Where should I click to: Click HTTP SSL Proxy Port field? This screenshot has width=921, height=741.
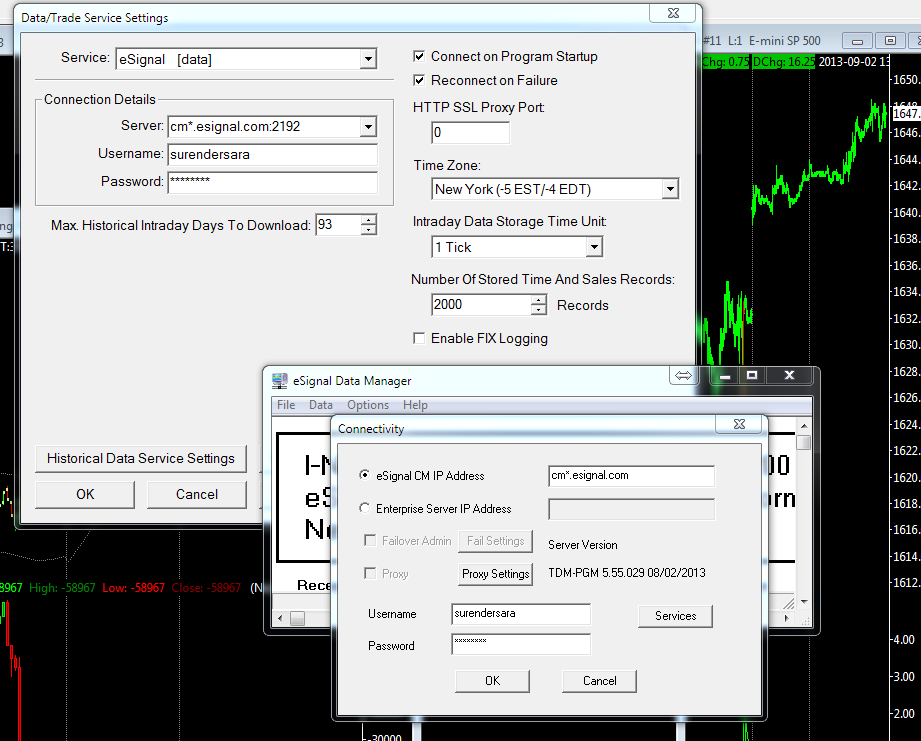tap(470, 133)
